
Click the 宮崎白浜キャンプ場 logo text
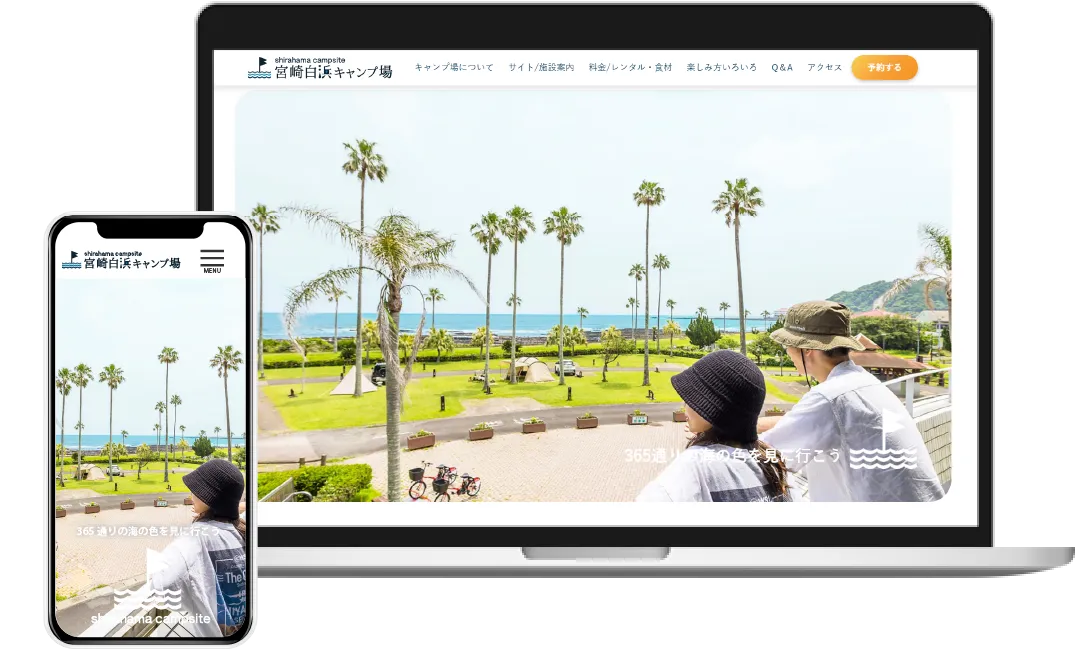click(x=335, y=72)
